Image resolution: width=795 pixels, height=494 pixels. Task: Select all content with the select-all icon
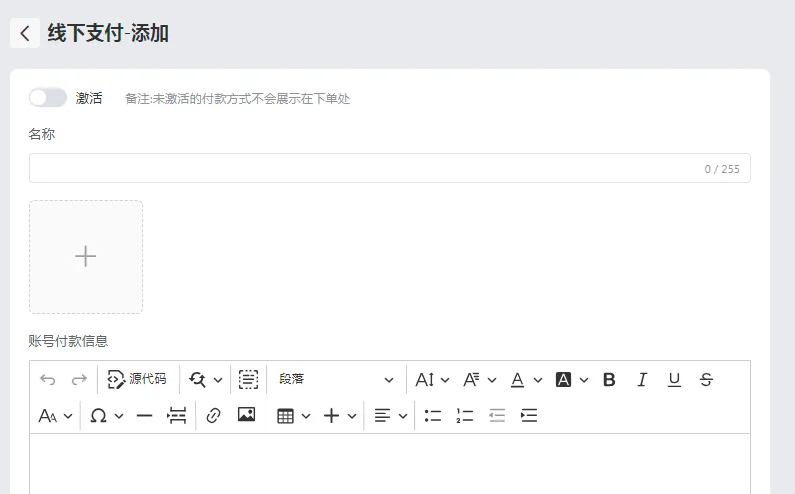[x=248, y=379]
